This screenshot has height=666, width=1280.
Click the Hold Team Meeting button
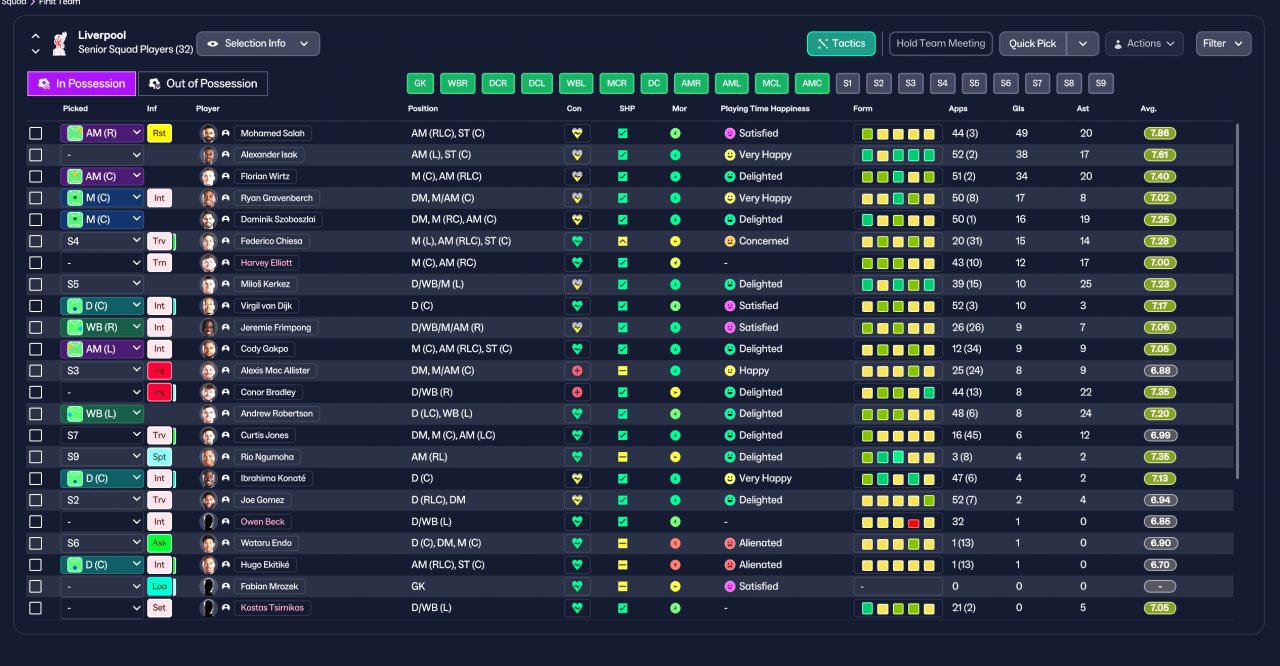click(x=940, y=43)
